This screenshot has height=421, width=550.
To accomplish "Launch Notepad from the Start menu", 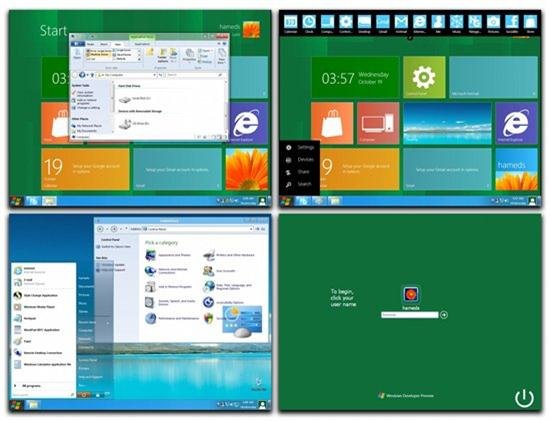I will 25,319.
